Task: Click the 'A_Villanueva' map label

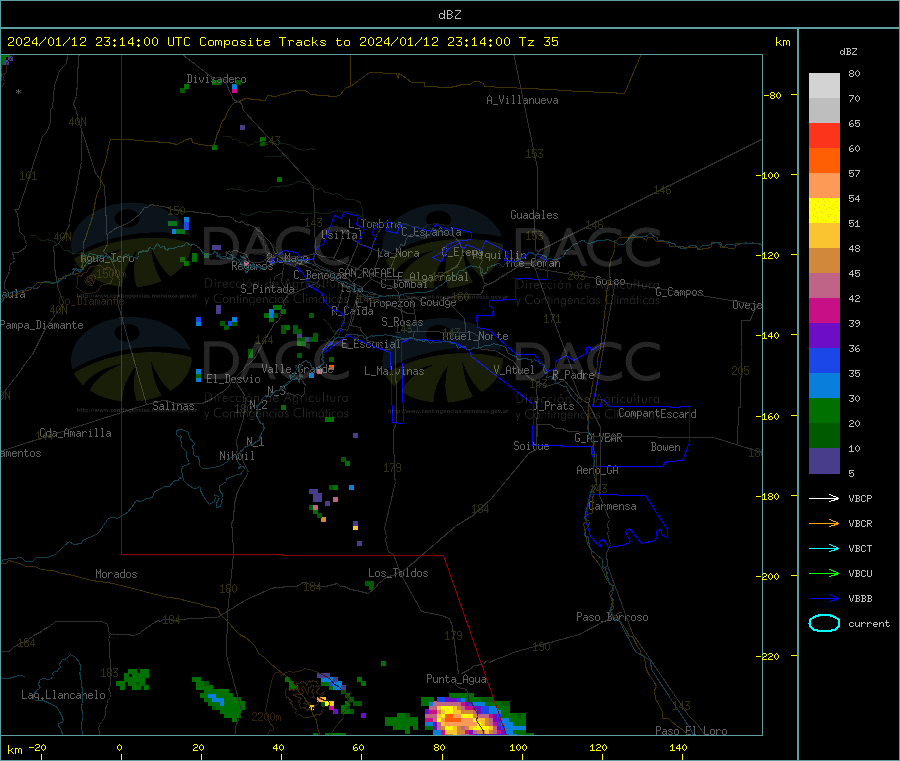Action: click(x=522, y=100)
